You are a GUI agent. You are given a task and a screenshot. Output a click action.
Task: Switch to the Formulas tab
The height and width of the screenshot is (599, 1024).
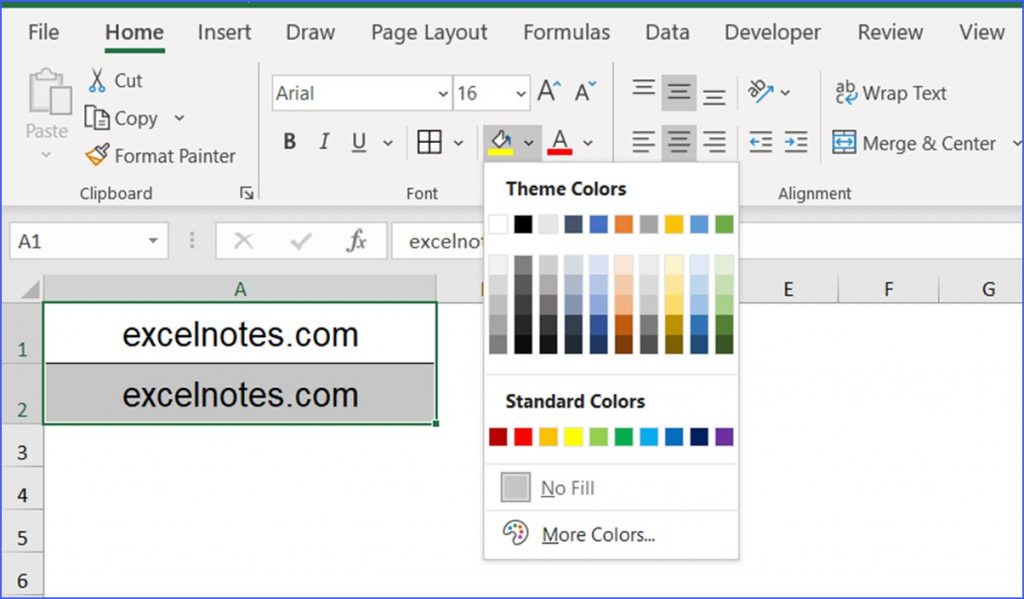566,32
